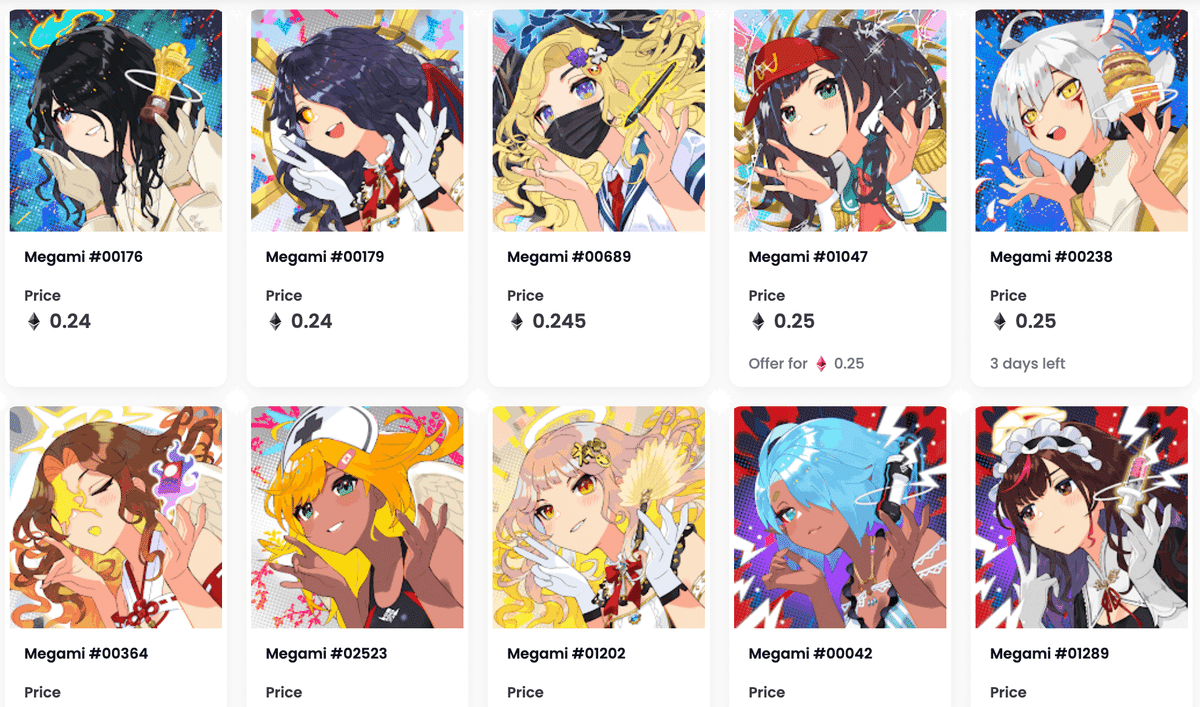Screen dimensions: 1200x707
Task: Open the Megami #00176 artwork thumbnail
Action: tap(116, 121)
